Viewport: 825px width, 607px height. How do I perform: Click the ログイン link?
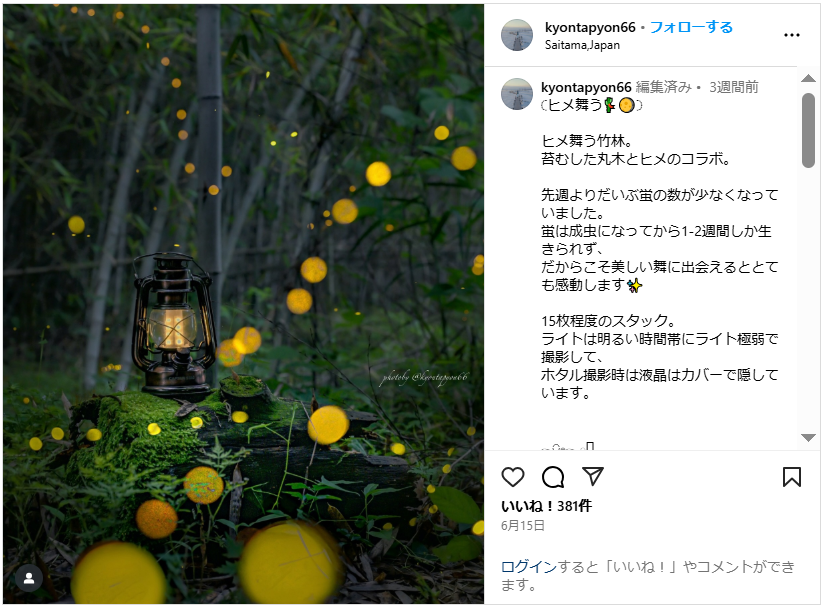(x=528, y=566)
